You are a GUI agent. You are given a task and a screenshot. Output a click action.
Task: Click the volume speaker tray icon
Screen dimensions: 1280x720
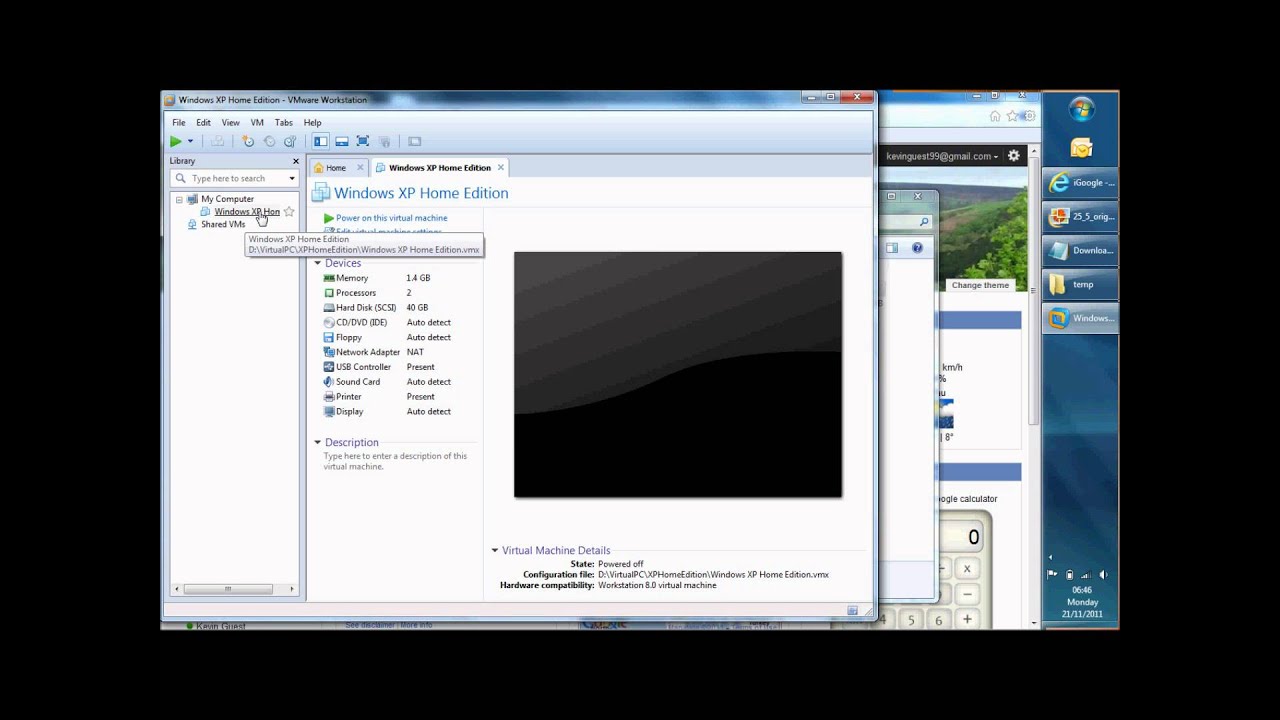coord(1103,575)
